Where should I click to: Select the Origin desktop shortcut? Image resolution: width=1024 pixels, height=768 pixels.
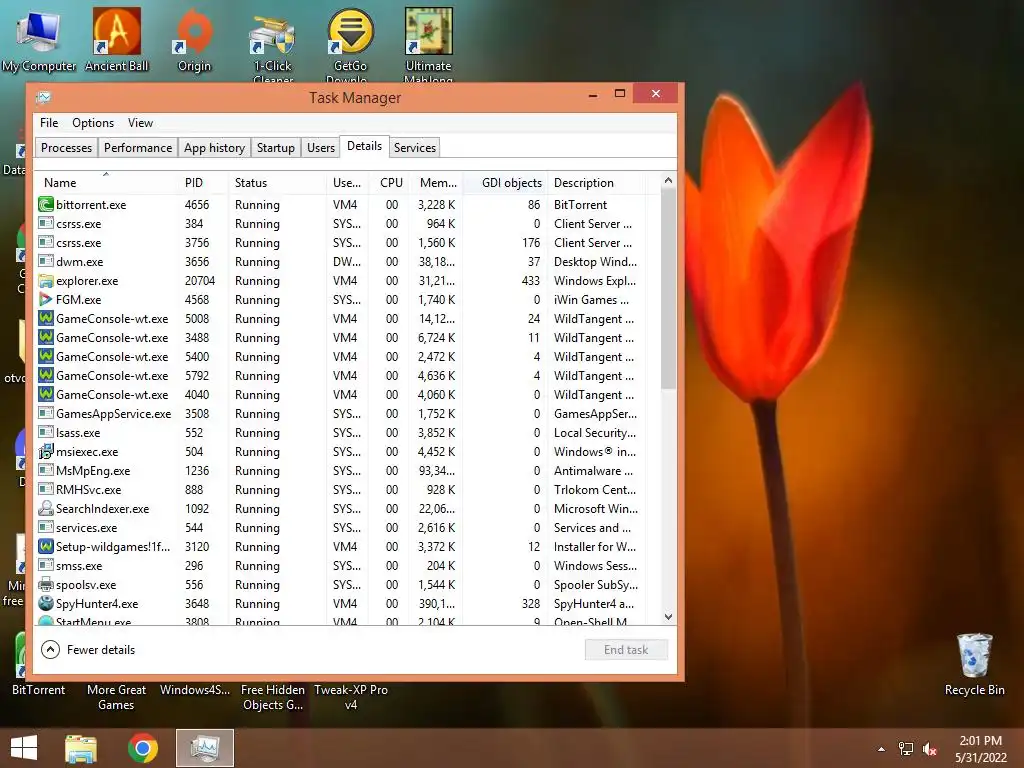pos(195,40)
